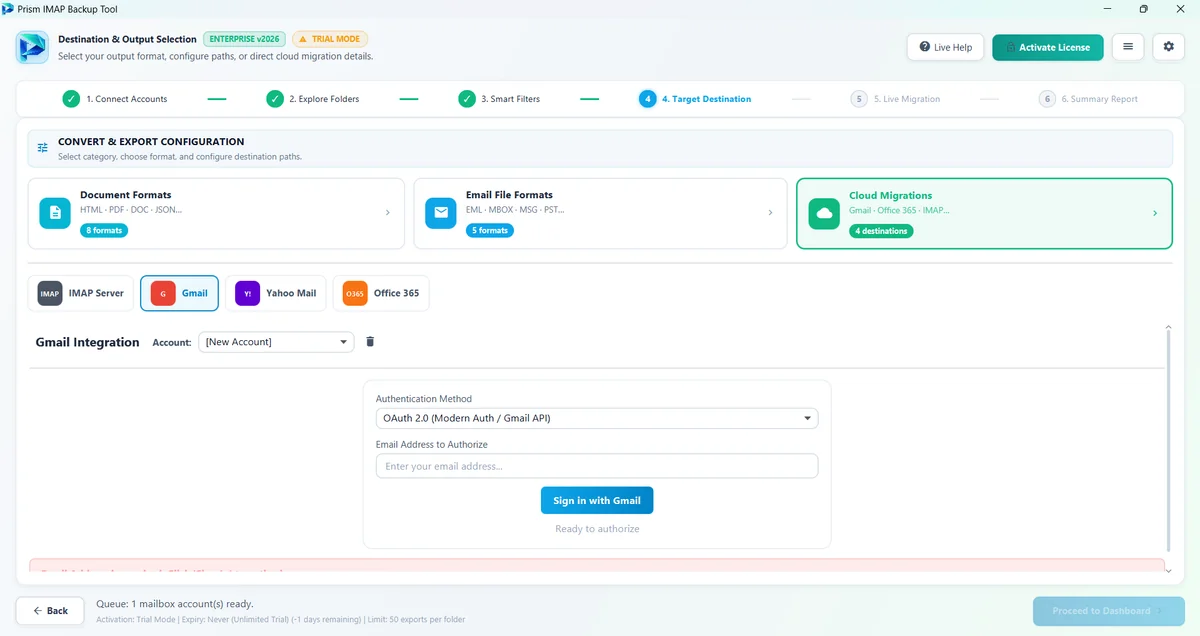Expand Cloud Migrations using its chevron
The image size is (1200, 636).
pyautogui.click(x=1155, y=213)
